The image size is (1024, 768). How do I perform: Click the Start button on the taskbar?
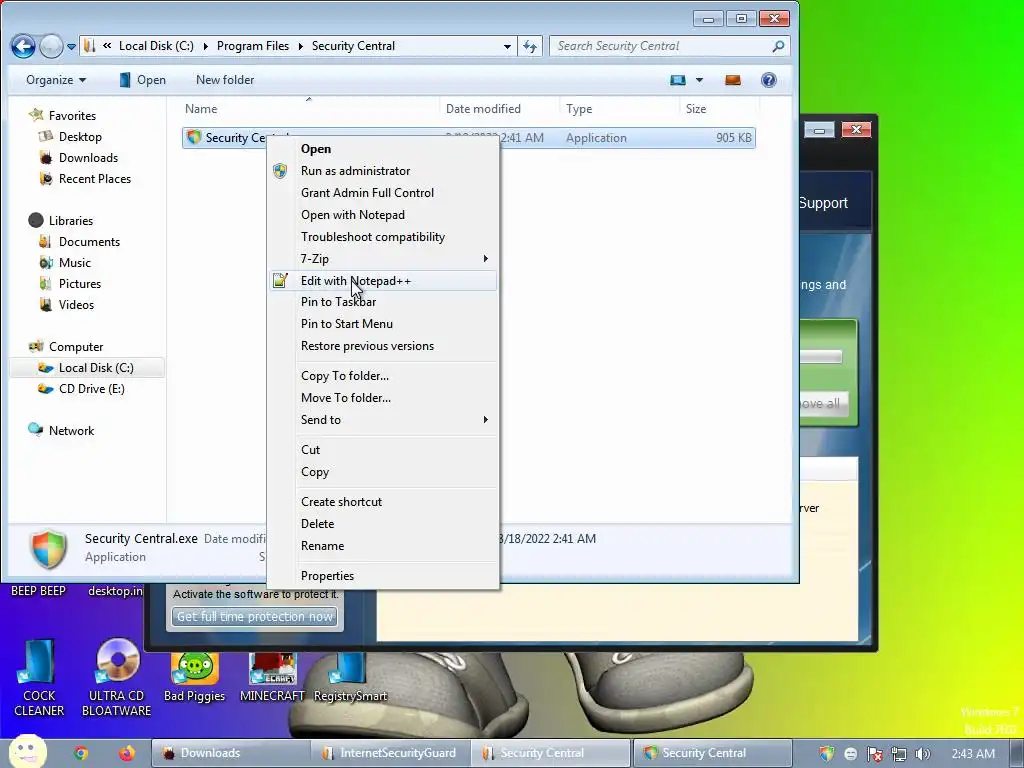click(27, 752)
